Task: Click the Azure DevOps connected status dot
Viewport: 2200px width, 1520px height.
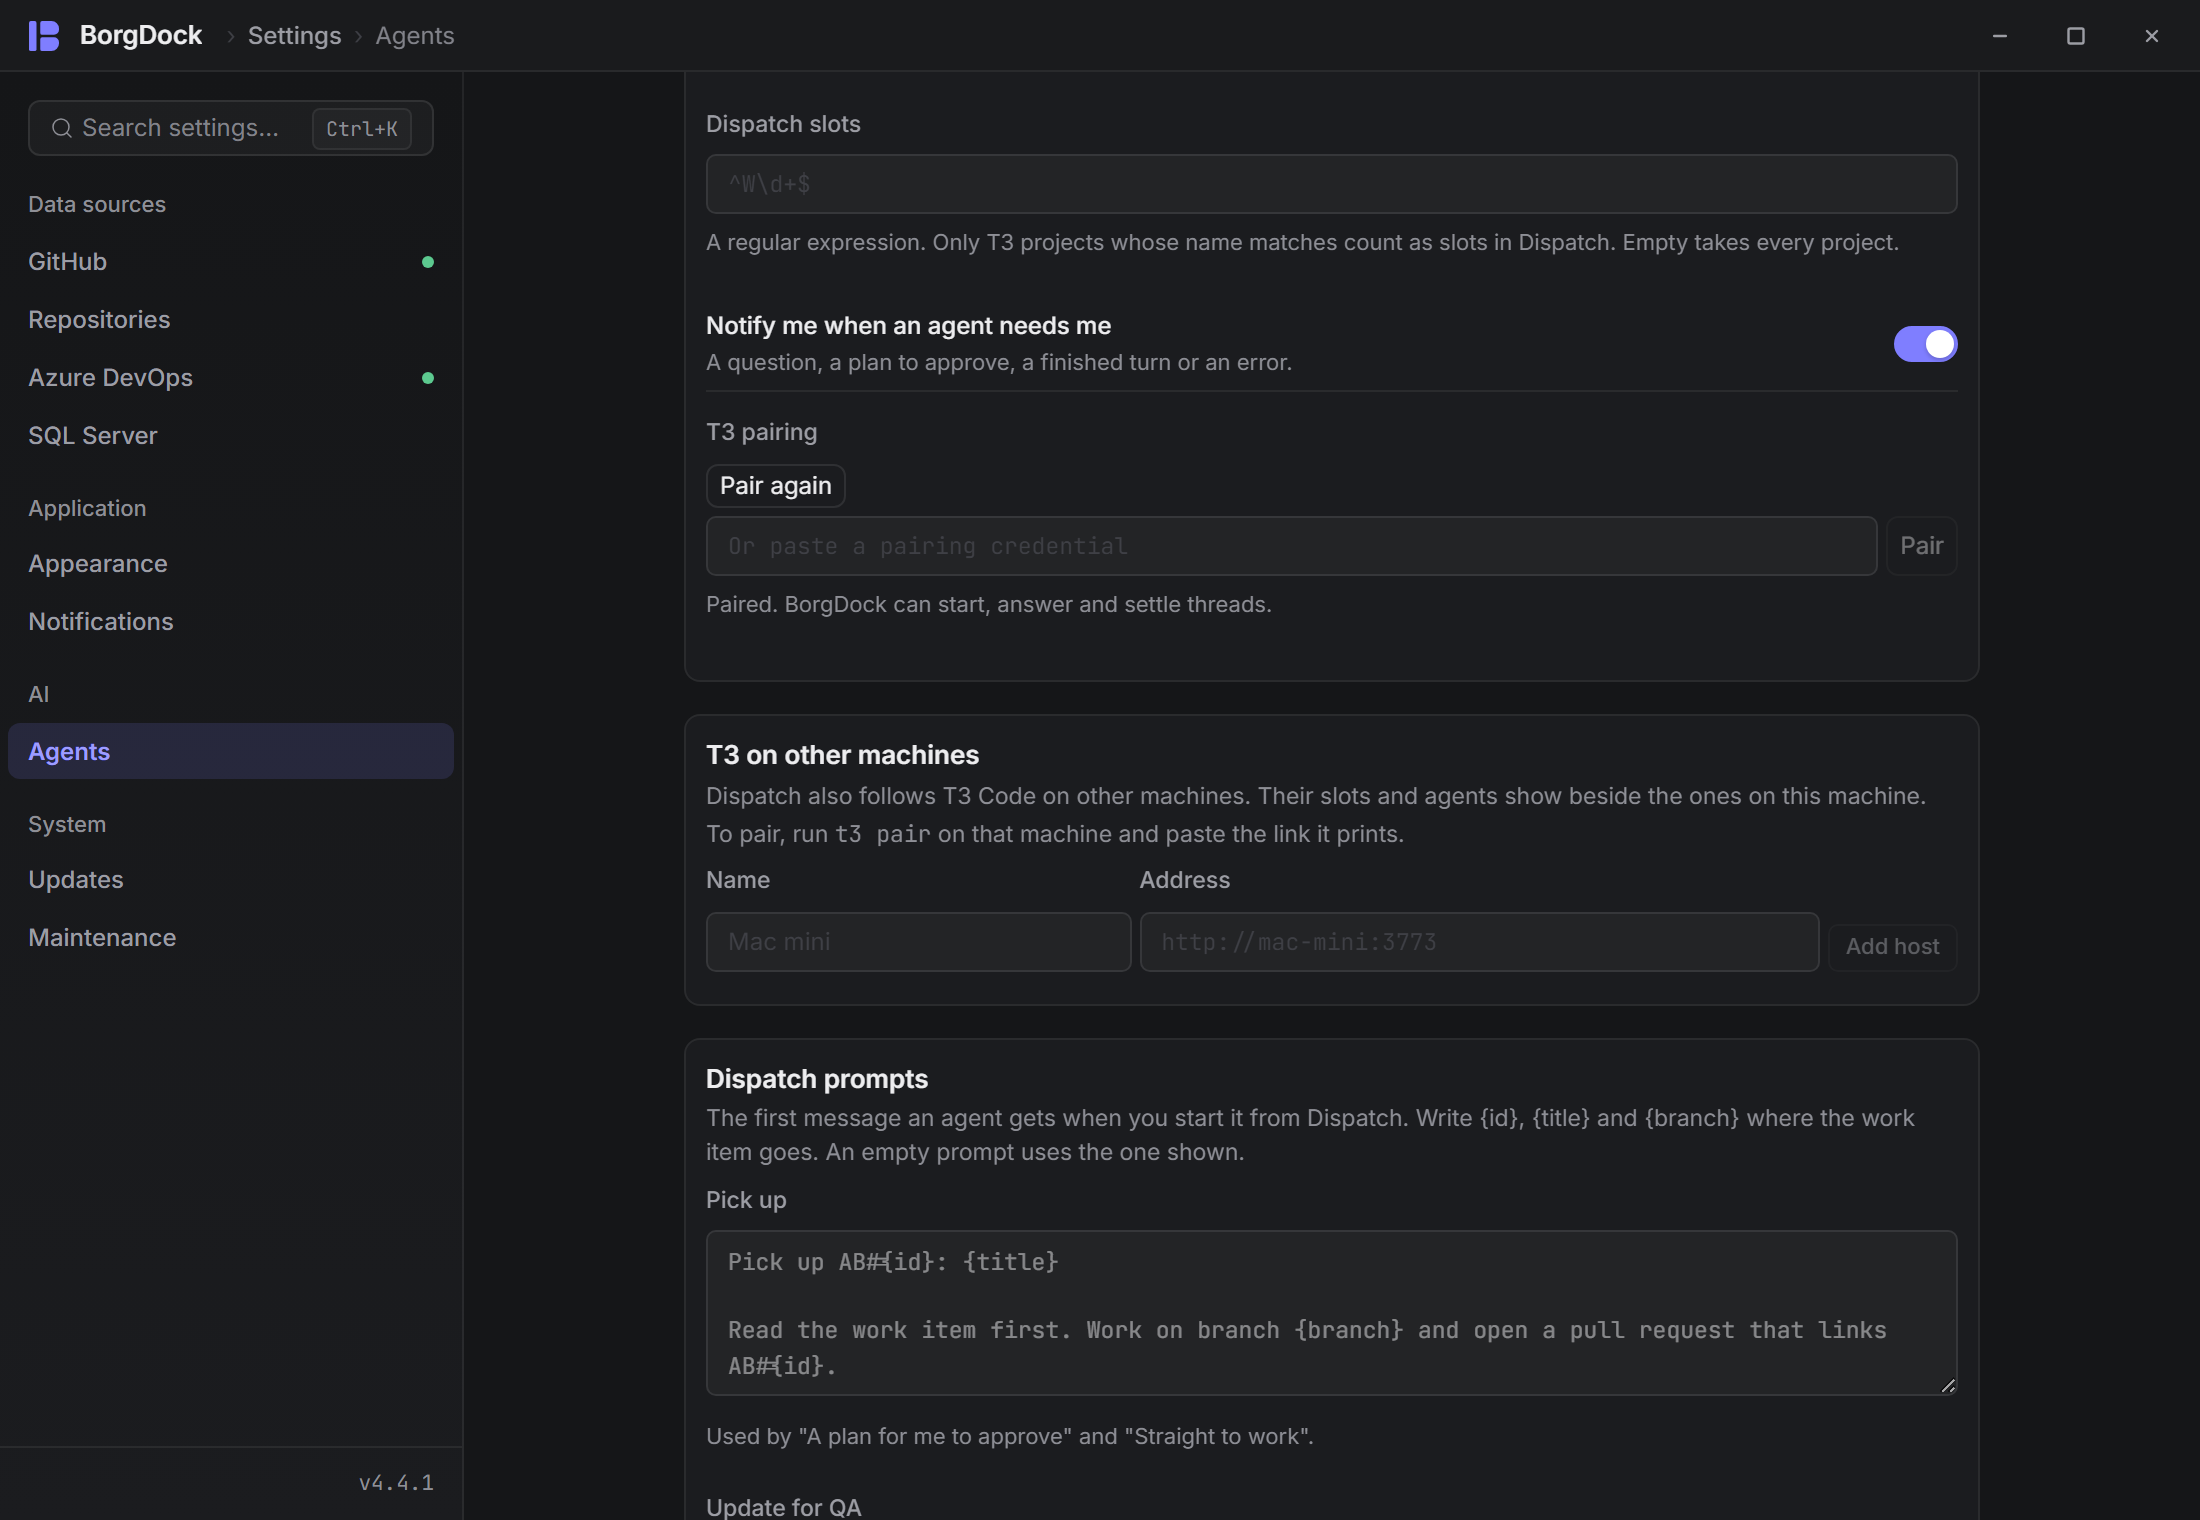Action: pyautogui.click(x=428, y=378)
